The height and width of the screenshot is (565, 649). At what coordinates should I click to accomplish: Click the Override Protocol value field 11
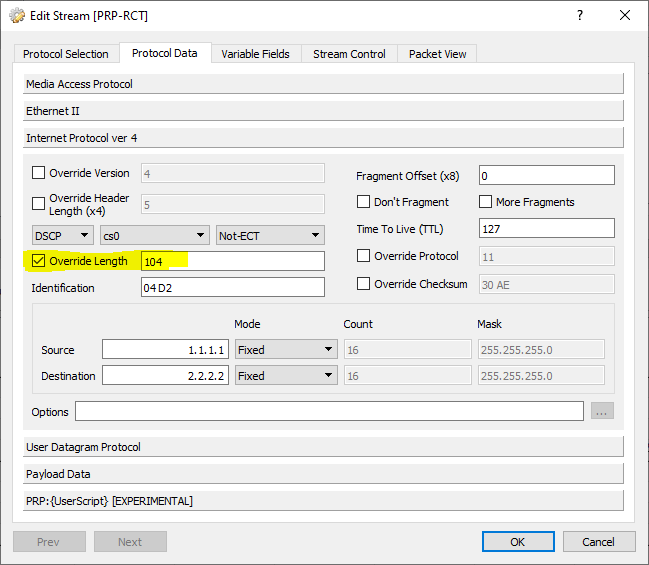coord(547,257)
